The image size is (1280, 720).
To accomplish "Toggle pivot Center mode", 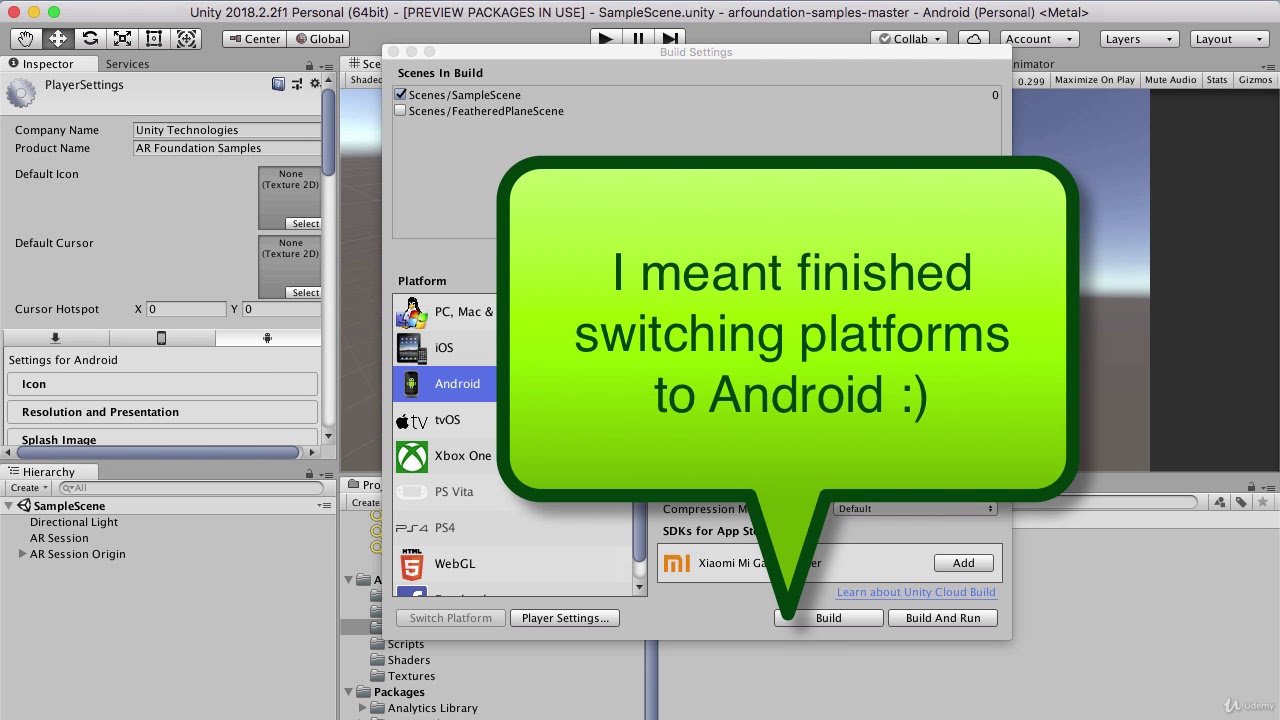I will tap(254, 39).
